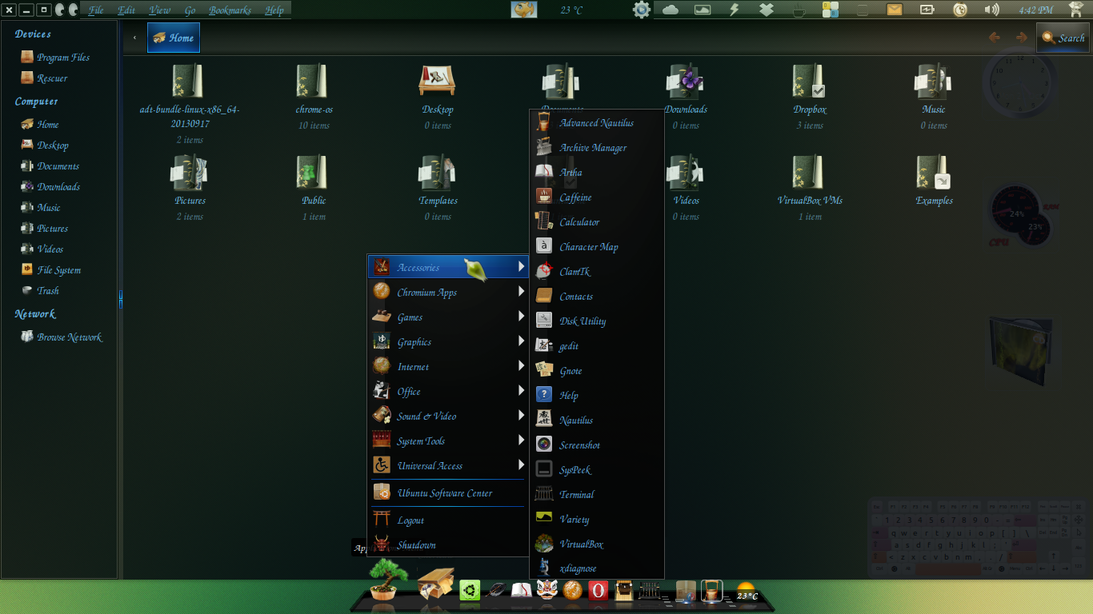
Task: Expand the Sound & Video submenu
Action: pos(447,416)
